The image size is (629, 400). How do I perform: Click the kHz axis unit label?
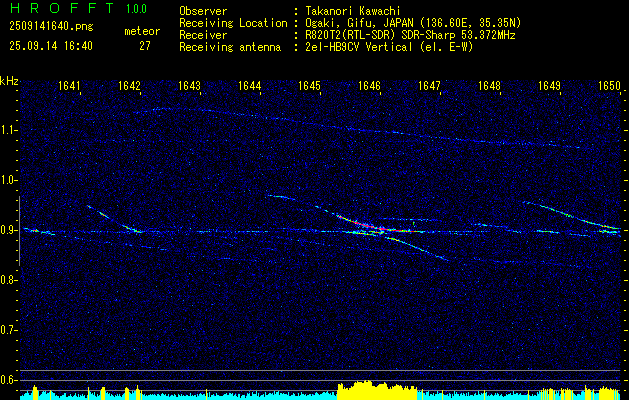point(9,80)
